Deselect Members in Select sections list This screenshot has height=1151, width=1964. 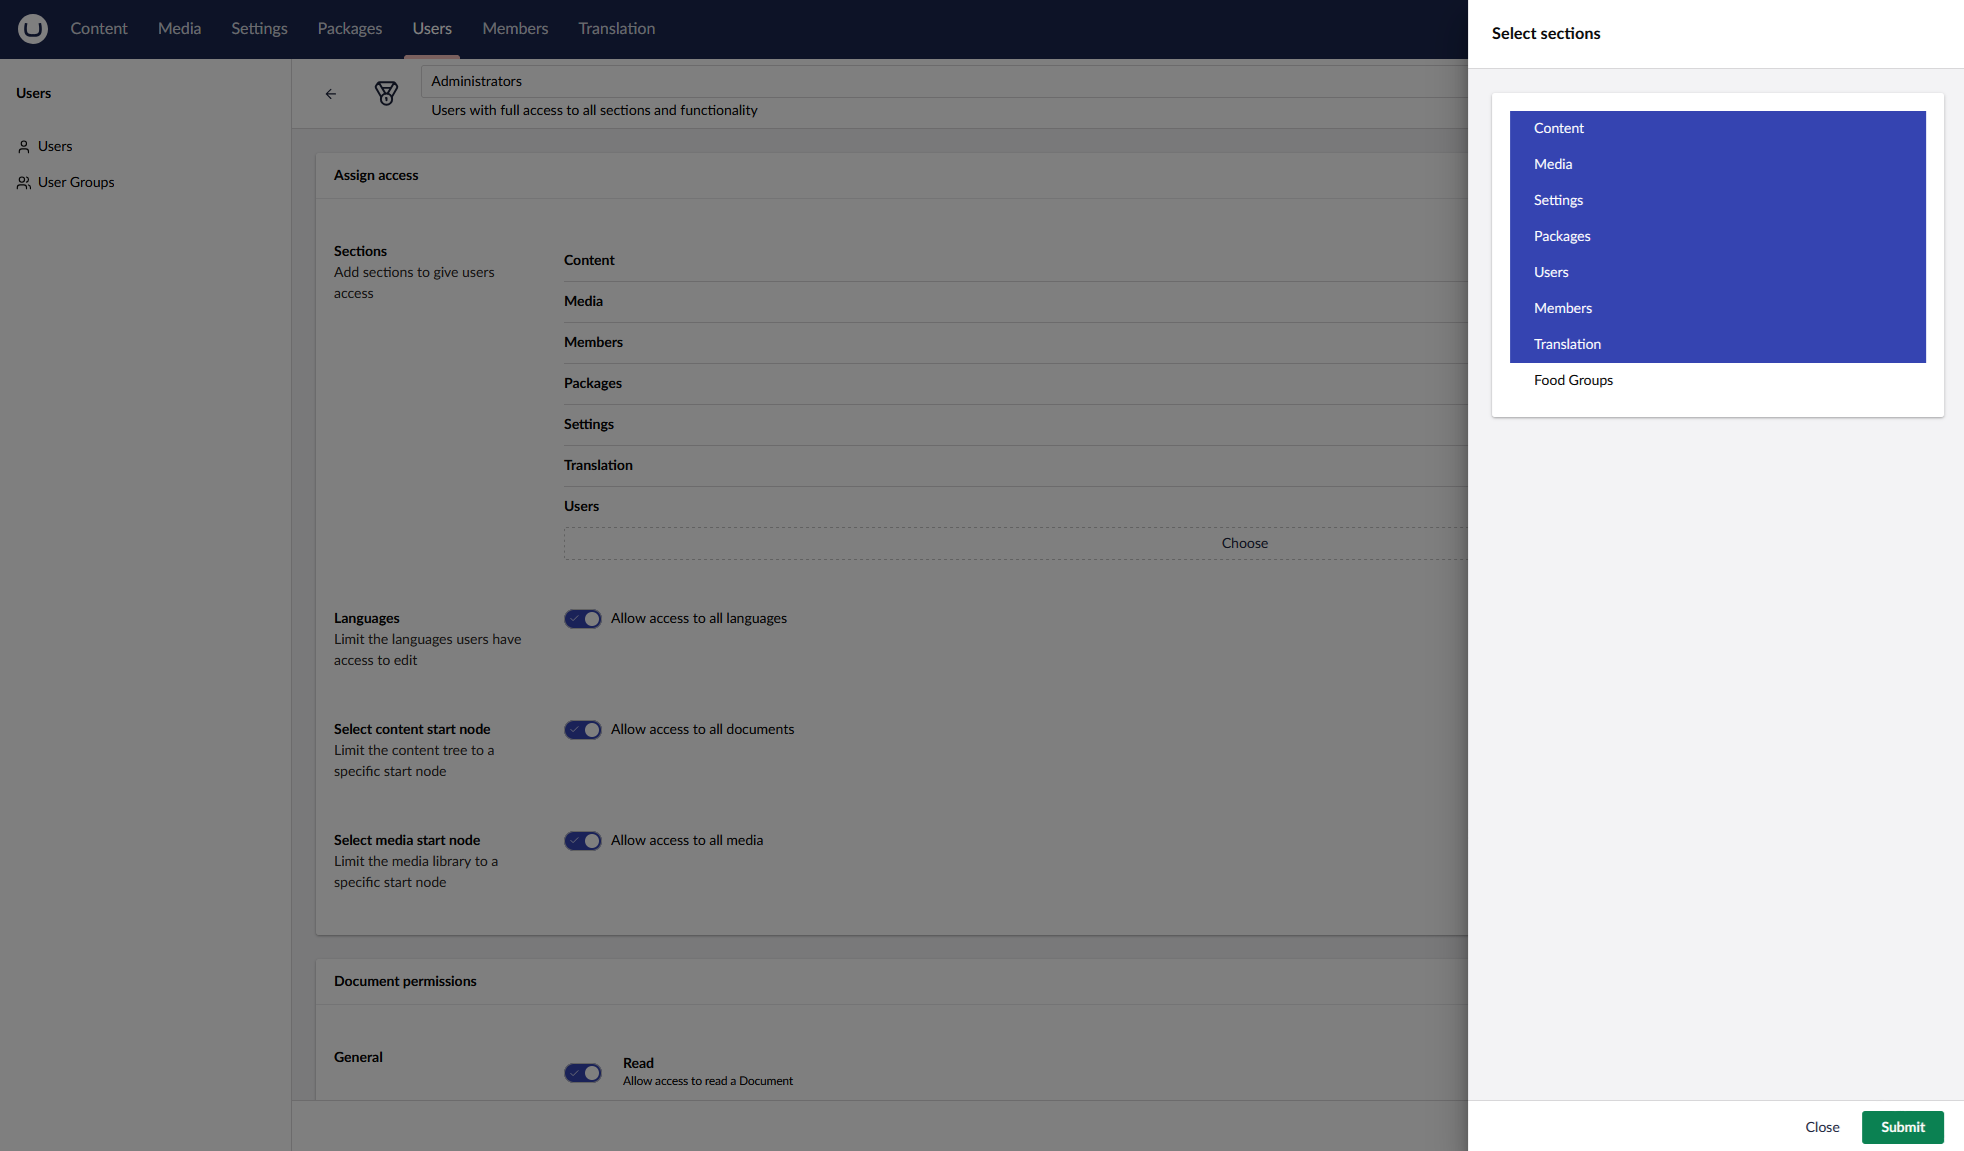(1718, 308)
